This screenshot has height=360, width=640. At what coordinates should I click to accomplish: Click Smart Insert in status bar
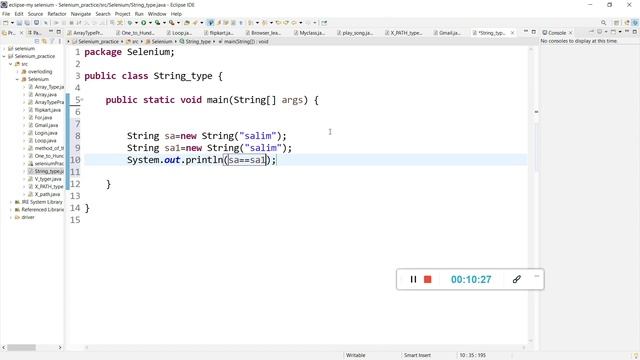417,356
